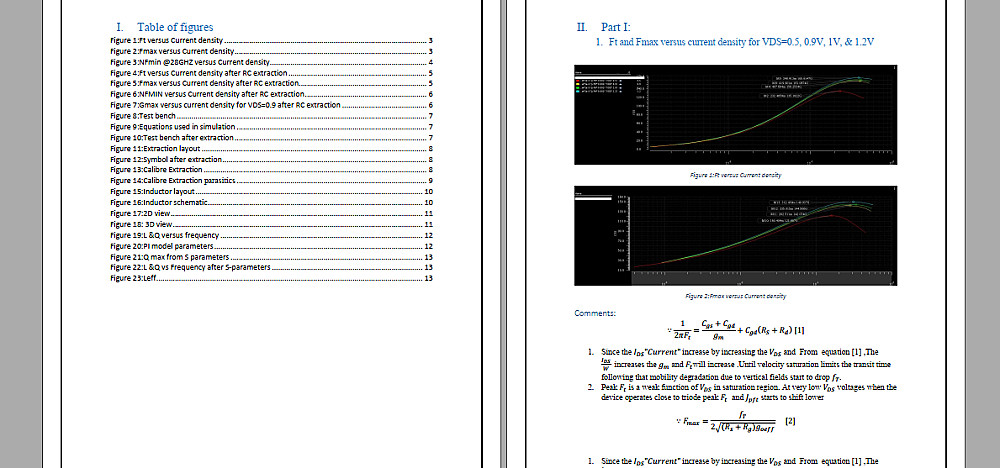
Task: Jump to 'Figure 16:Inductor schematic' entry
Action: tap(272, 202)
